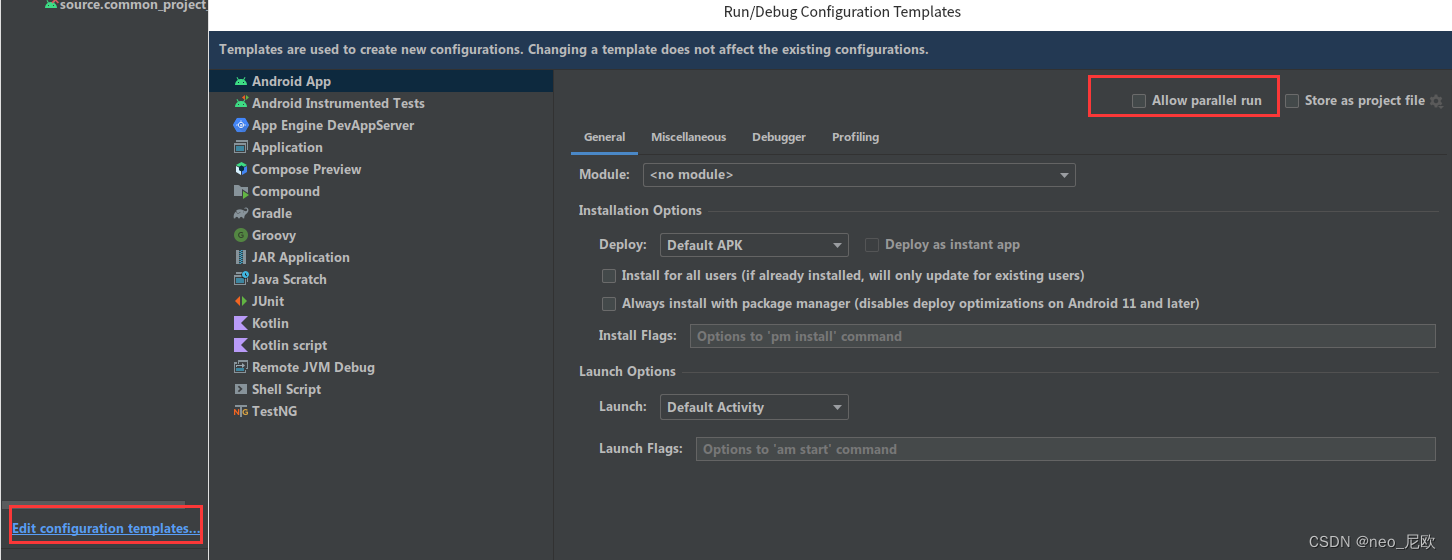Select Remote JVM Debug template
The image size is (1452, 560).
381,367
